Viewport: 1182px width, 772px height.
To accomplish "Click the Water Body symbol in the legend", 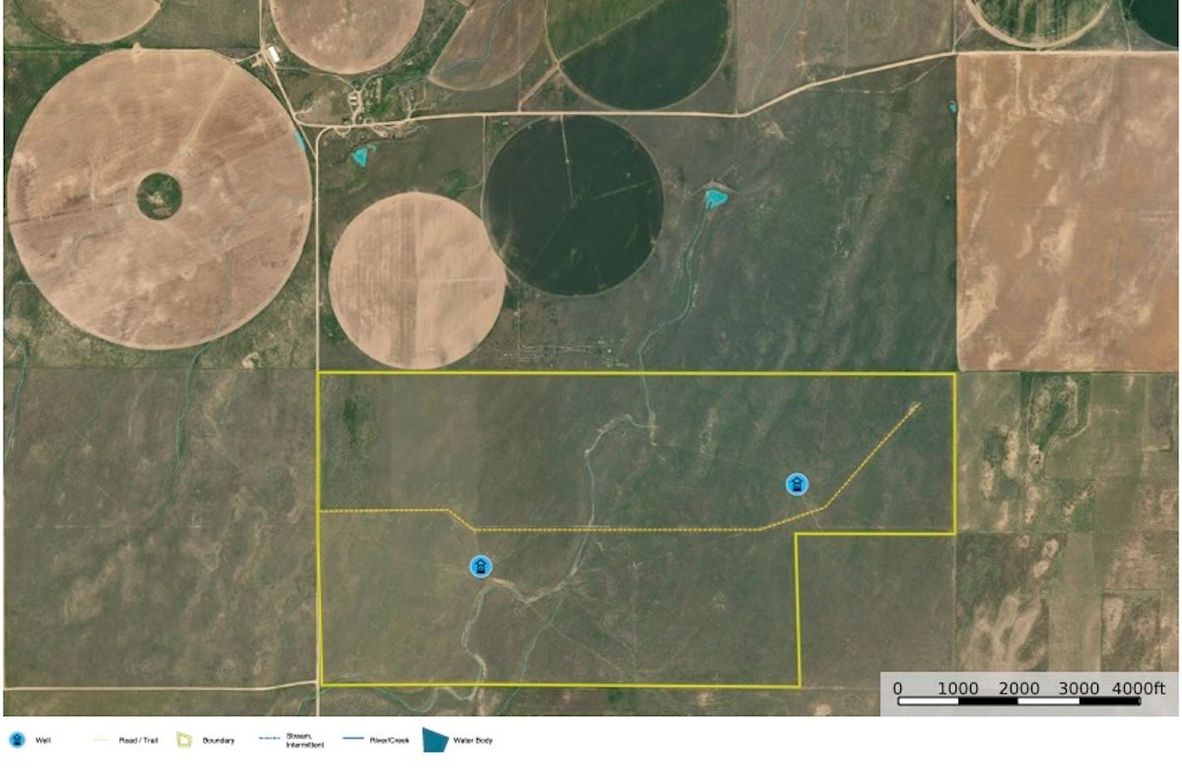I will [435, 740].
